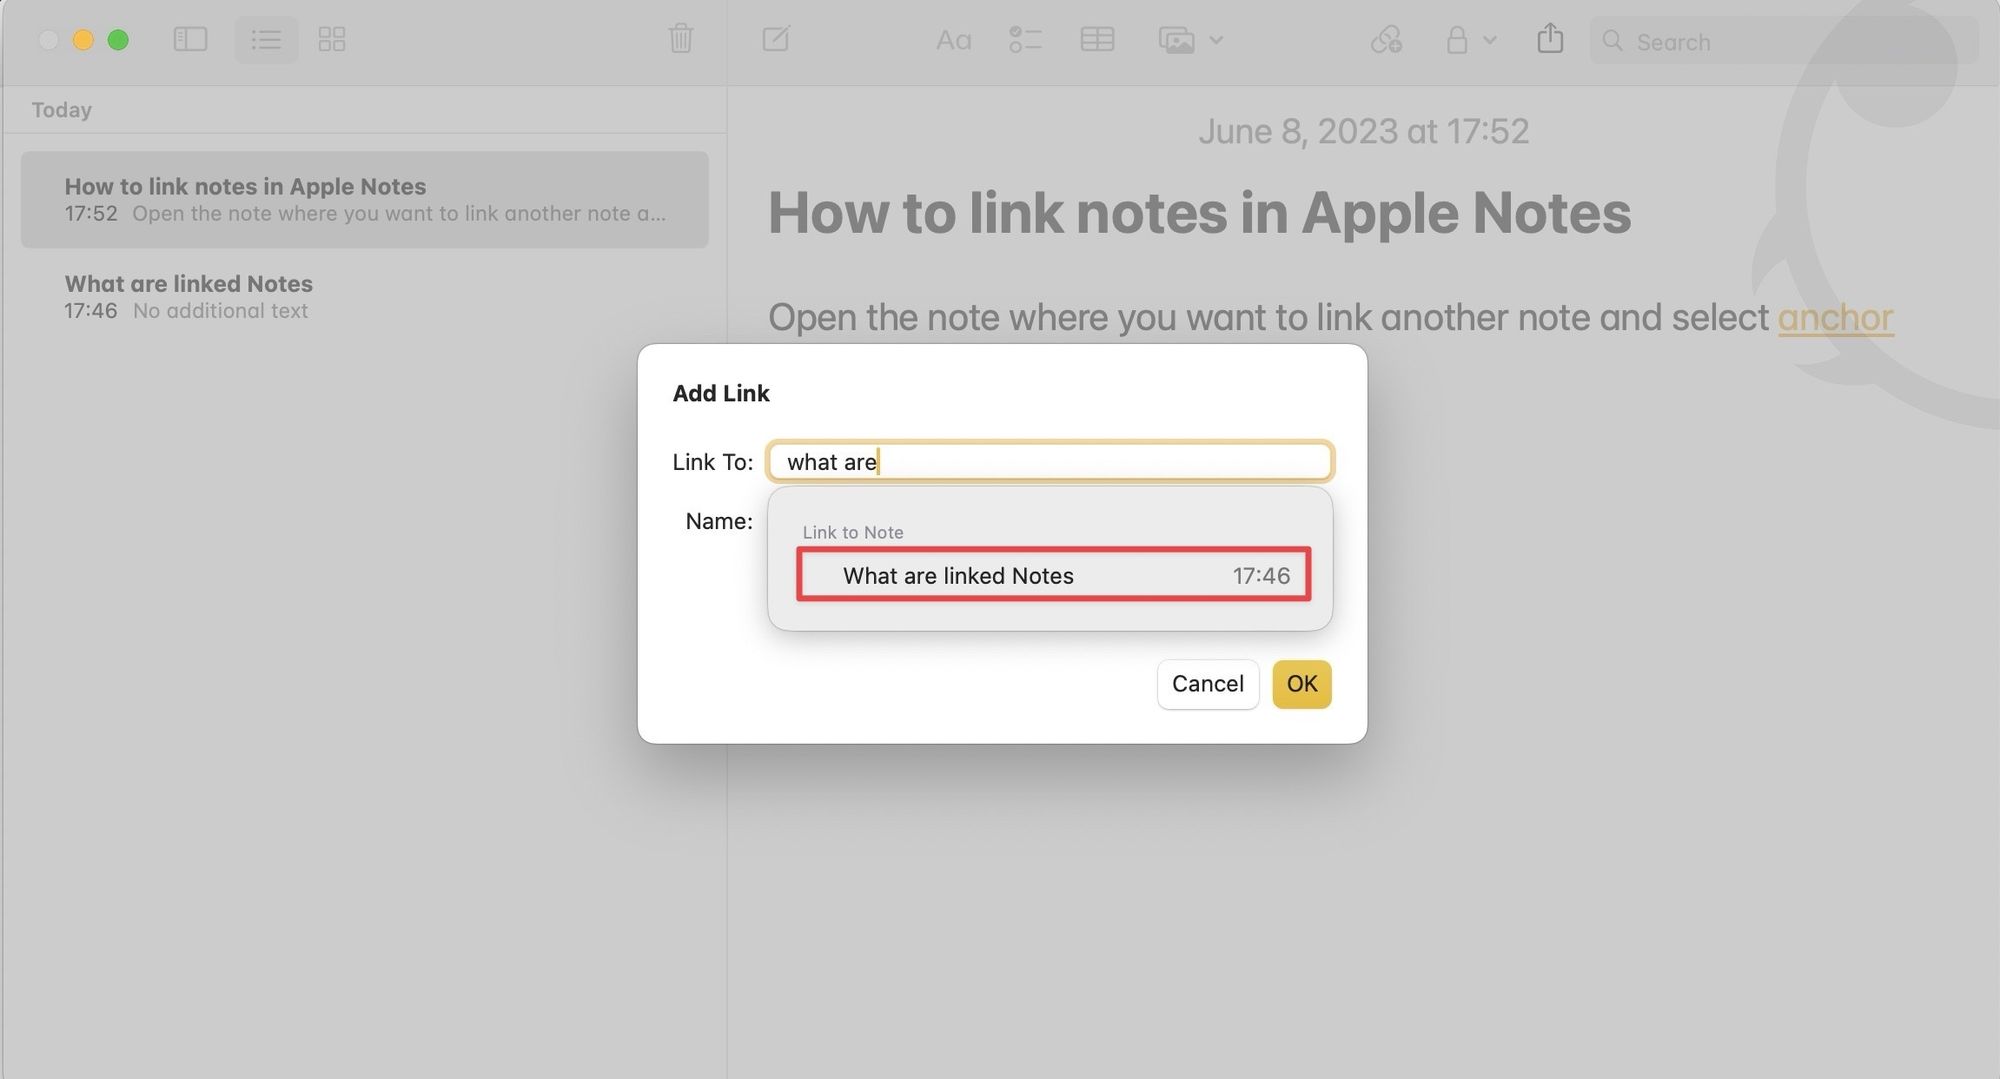Image resolution: width=2000 pixels, height=1079 pixels.
Task: Create a new note
Action: 777,39
